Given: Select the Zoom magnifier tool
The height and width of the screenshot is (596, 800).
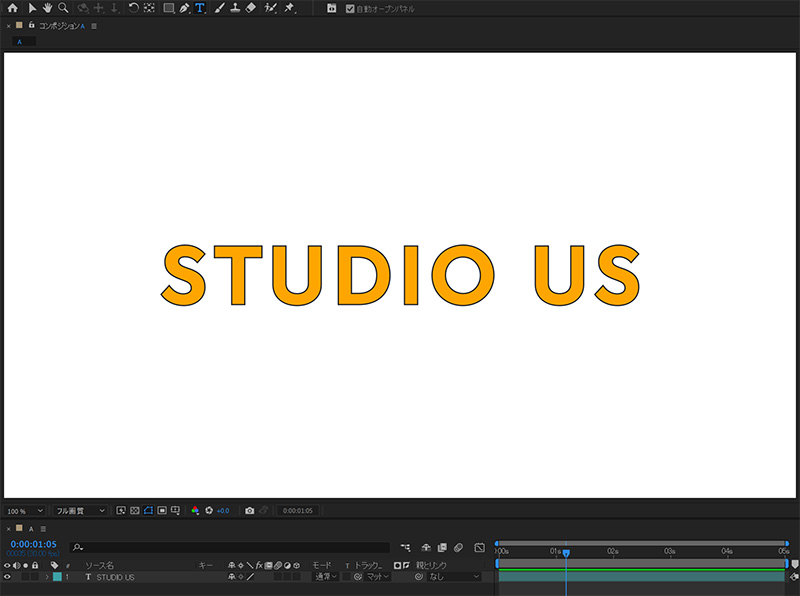Looking at the screenshot, I should [x=62, y=8].
